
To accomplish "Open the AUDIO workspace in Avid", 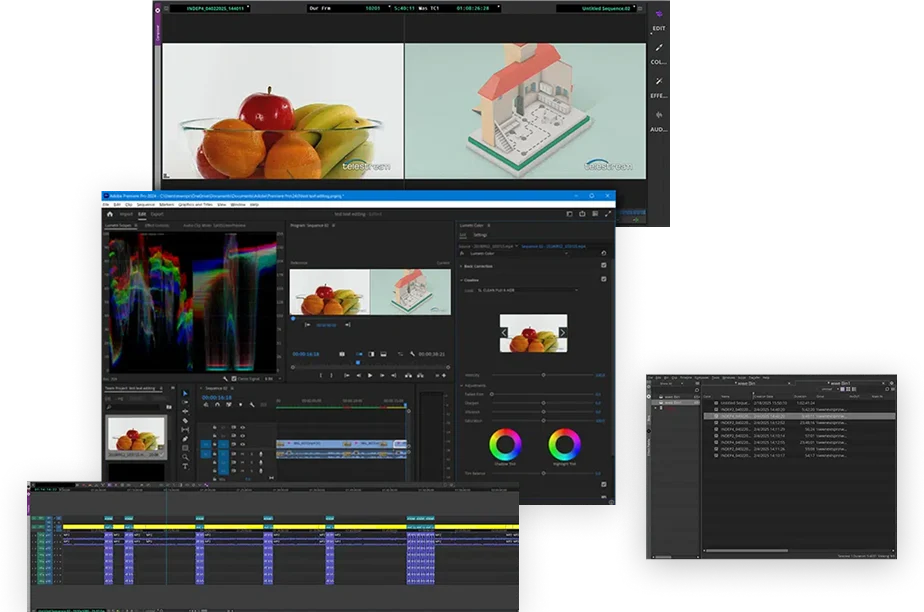I will (659, 121).
